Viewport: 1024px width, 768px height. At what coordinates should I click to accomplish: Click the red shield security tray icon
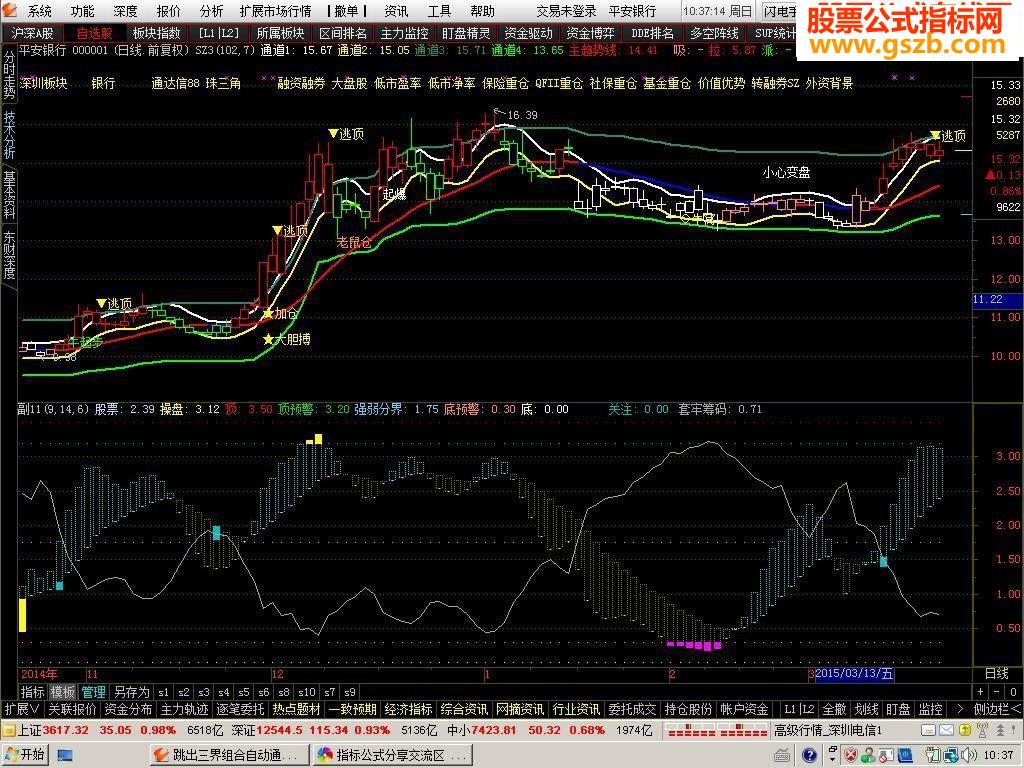point(851,756)
